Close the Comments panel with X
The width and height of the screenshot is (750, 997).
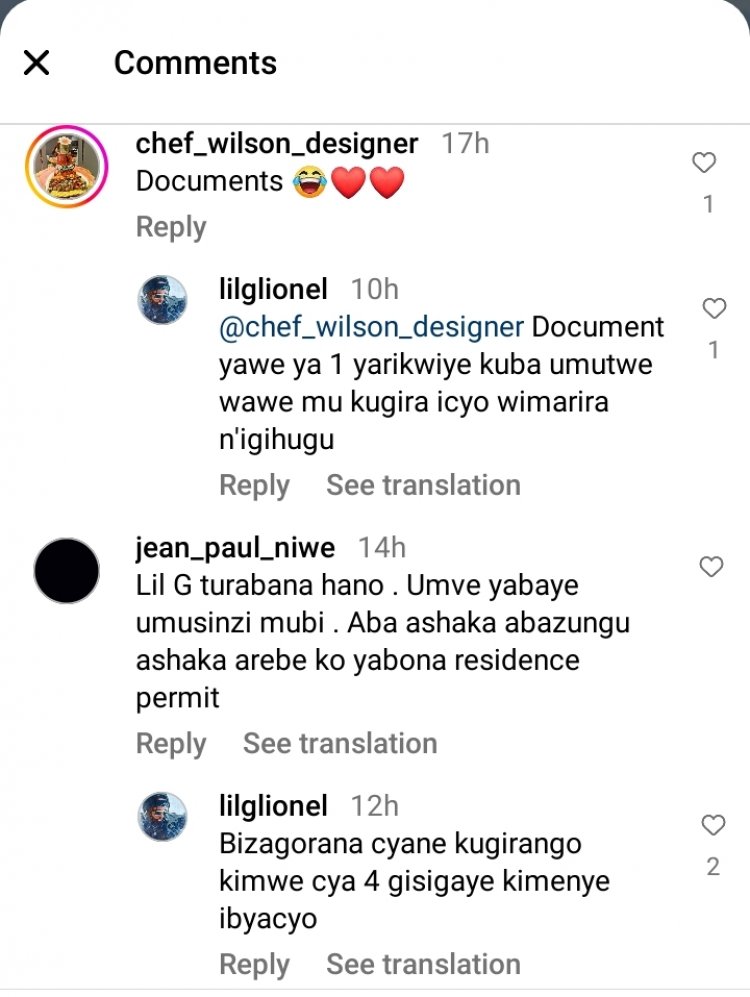click(x=36, y=63)
